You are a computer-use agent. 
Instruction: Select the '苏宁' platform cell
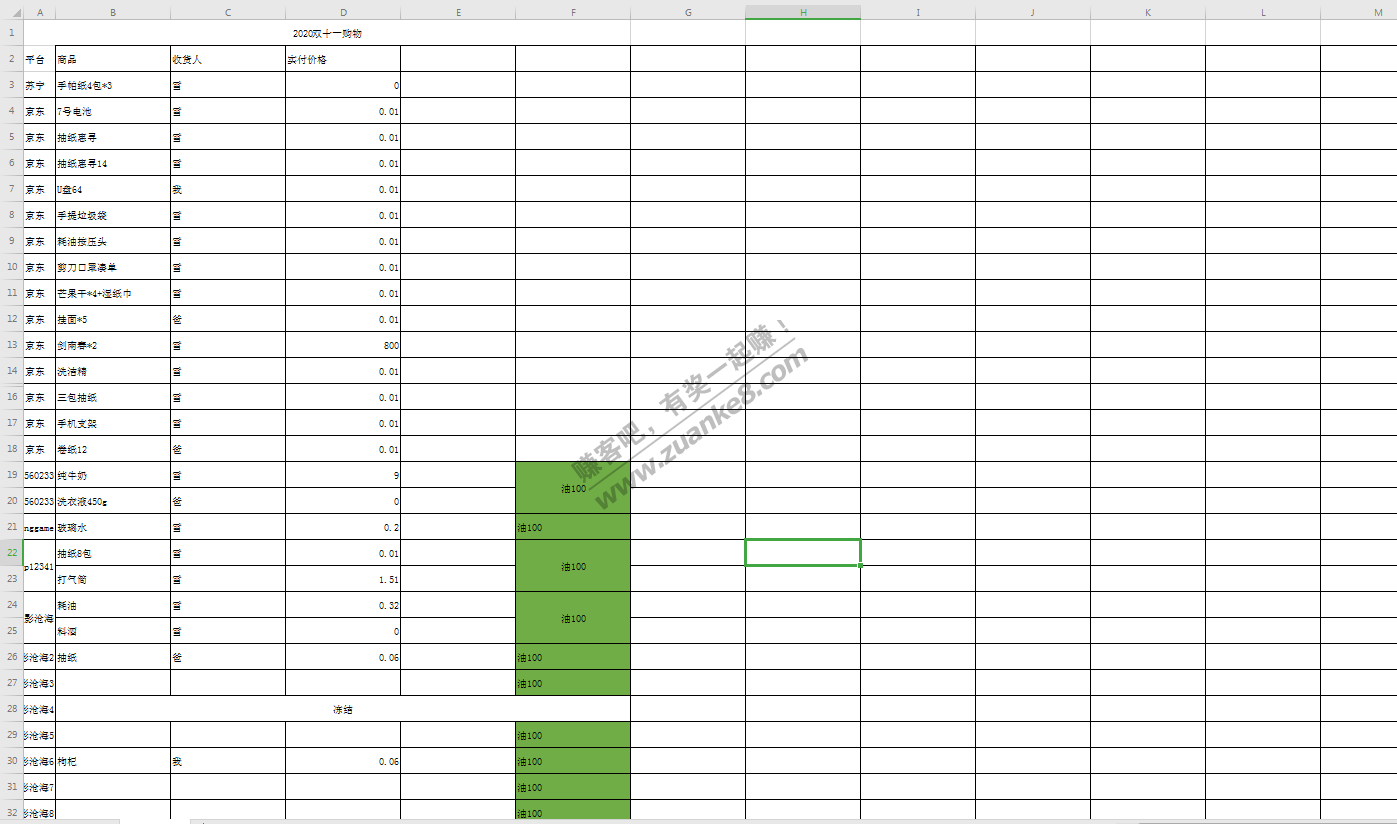(x=40, y=85)
